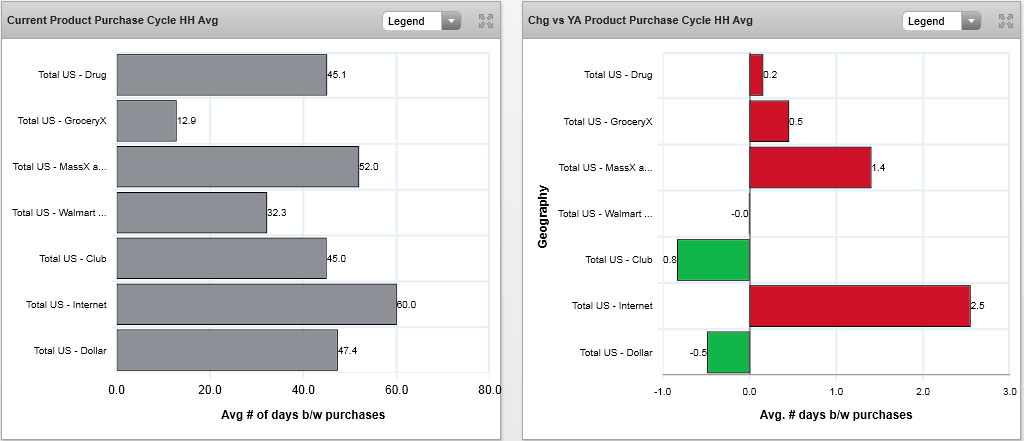This screenshot has width=1024, height=441.
Task: Select the Total US - GroceryX gray bar
Action: click(x=146, y=120)
